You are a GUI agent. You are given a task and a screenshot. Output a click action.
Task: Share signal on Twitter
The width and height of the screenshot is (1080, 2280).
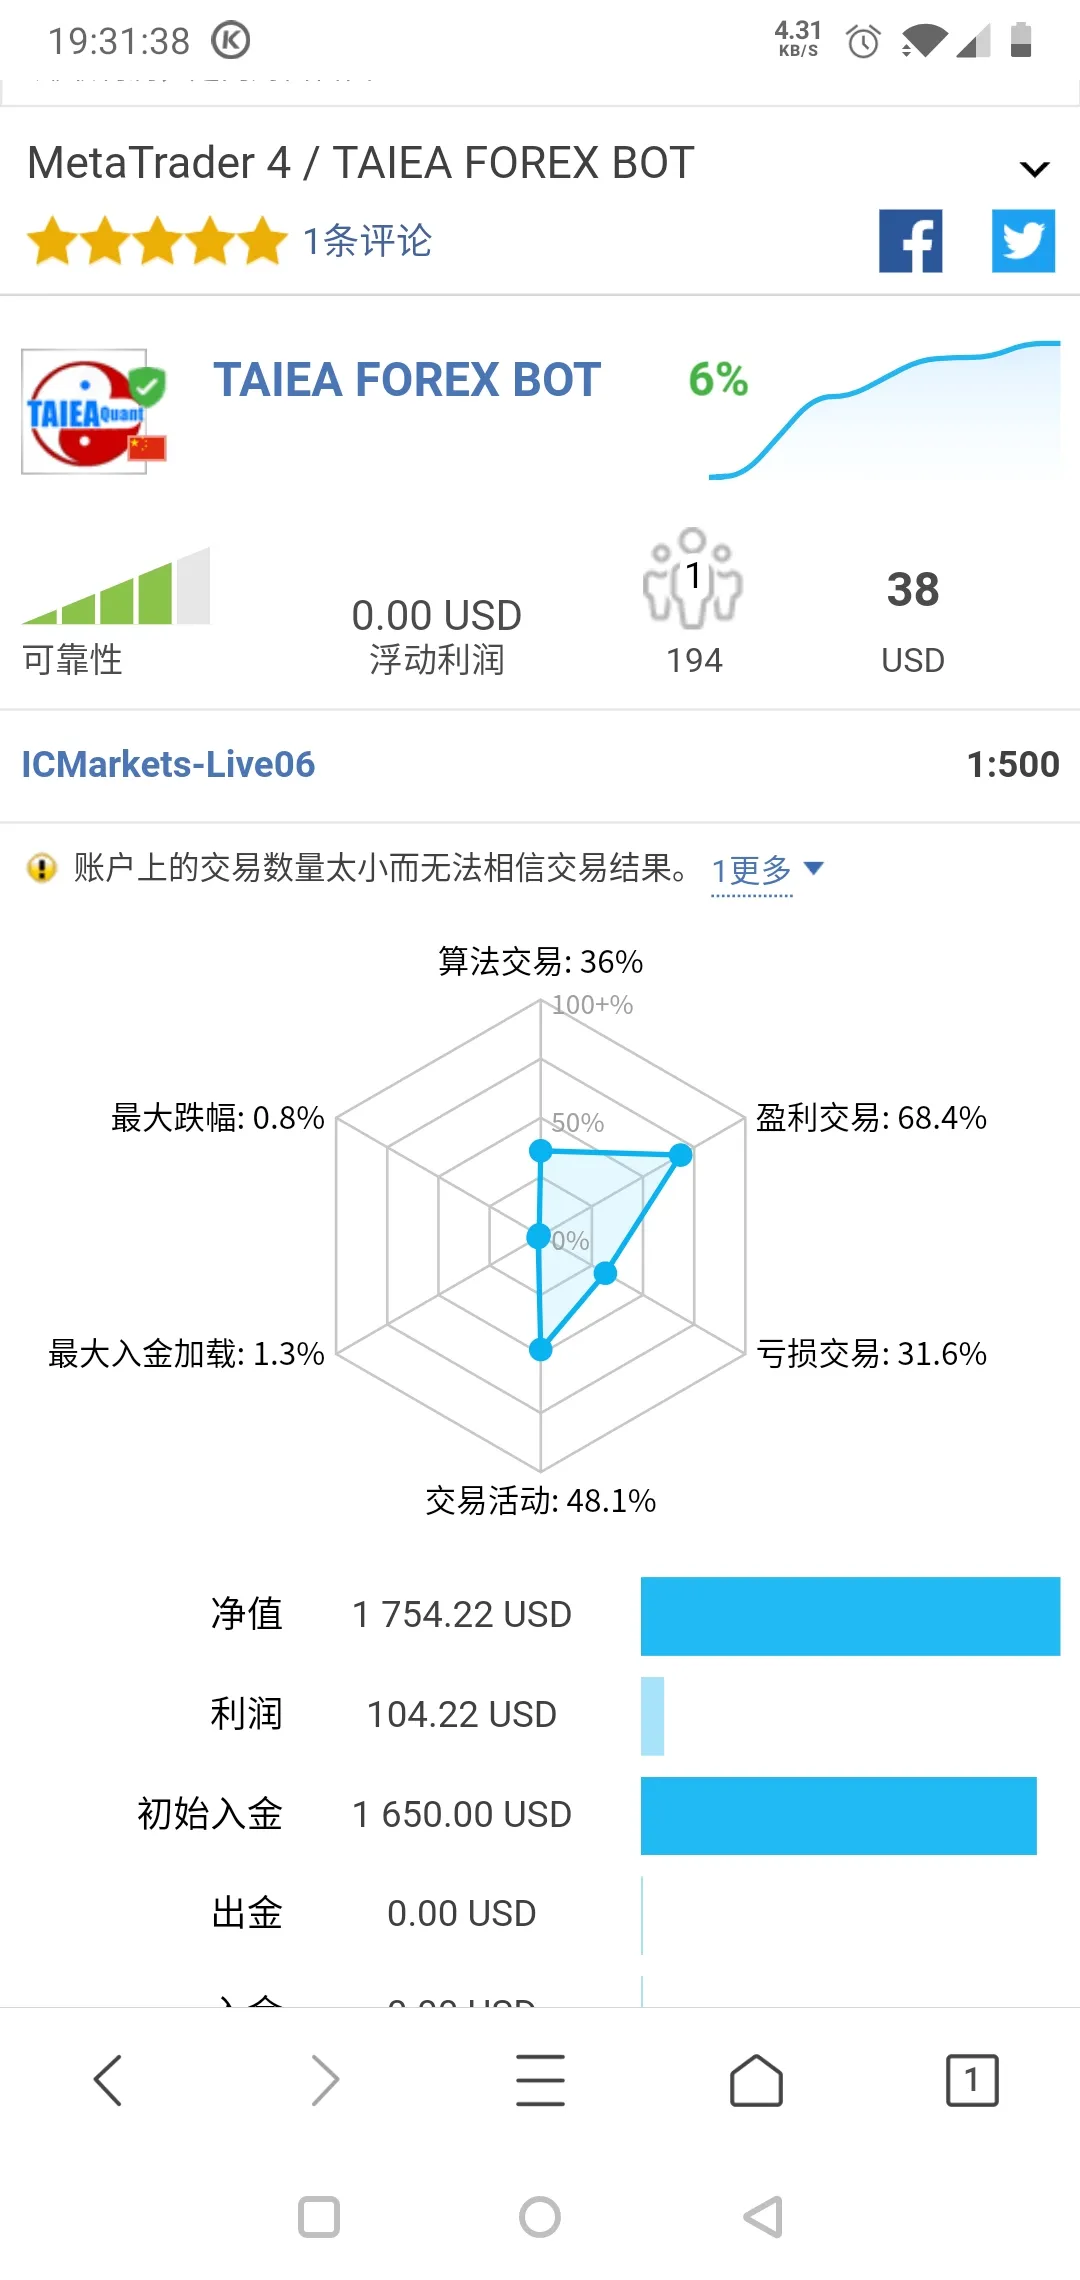tap(1023, 241)
